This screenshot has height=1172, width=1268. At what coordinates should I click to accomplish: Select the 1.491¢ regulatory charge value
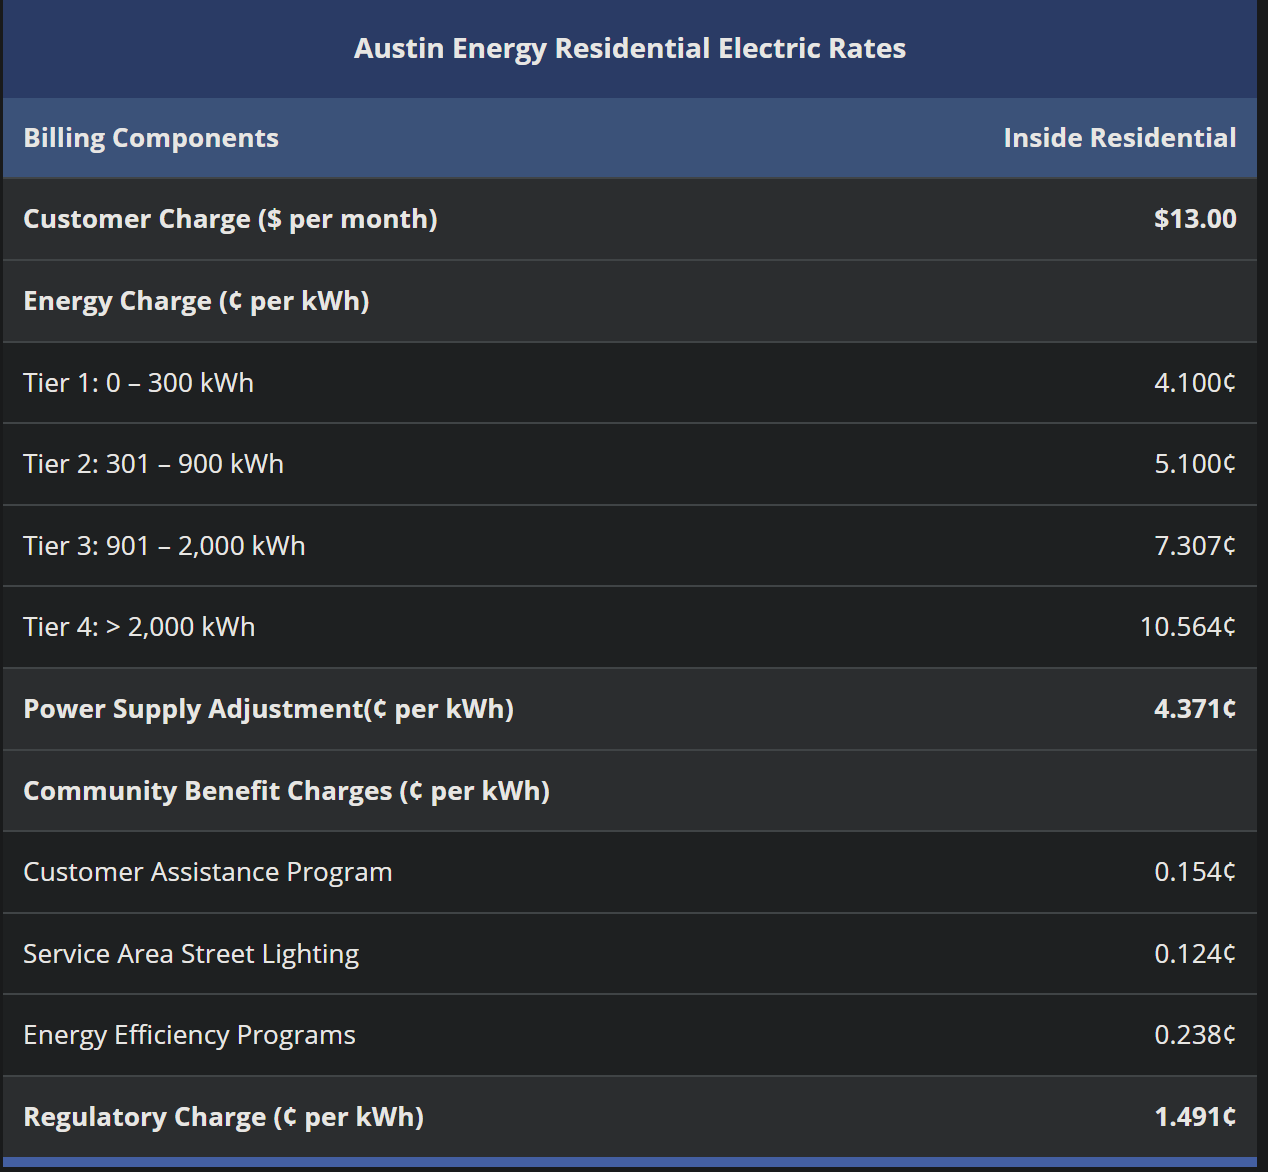point(1194,1117)
